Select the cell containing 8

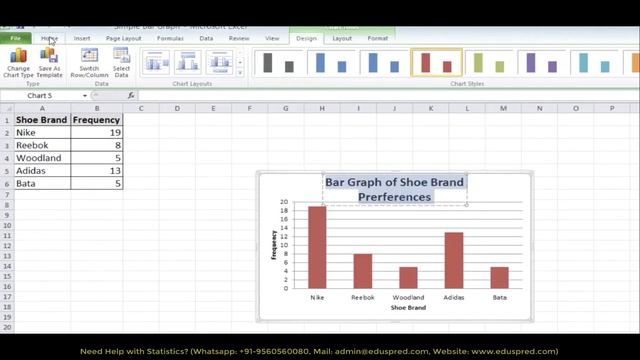click(x=97, y=145)
